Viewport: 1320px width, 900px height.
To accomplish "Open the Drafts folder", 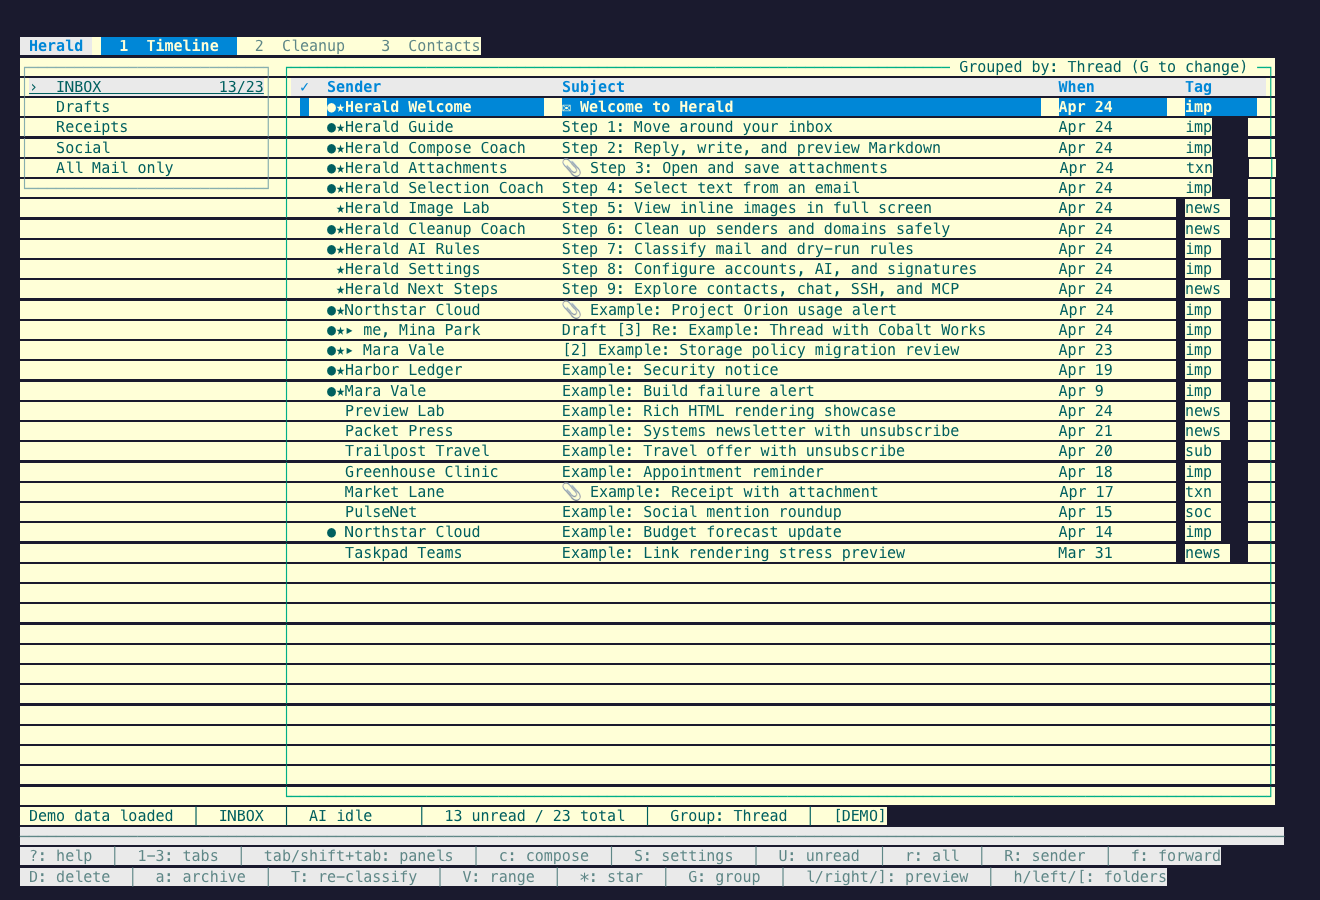I will pos(83,107).
